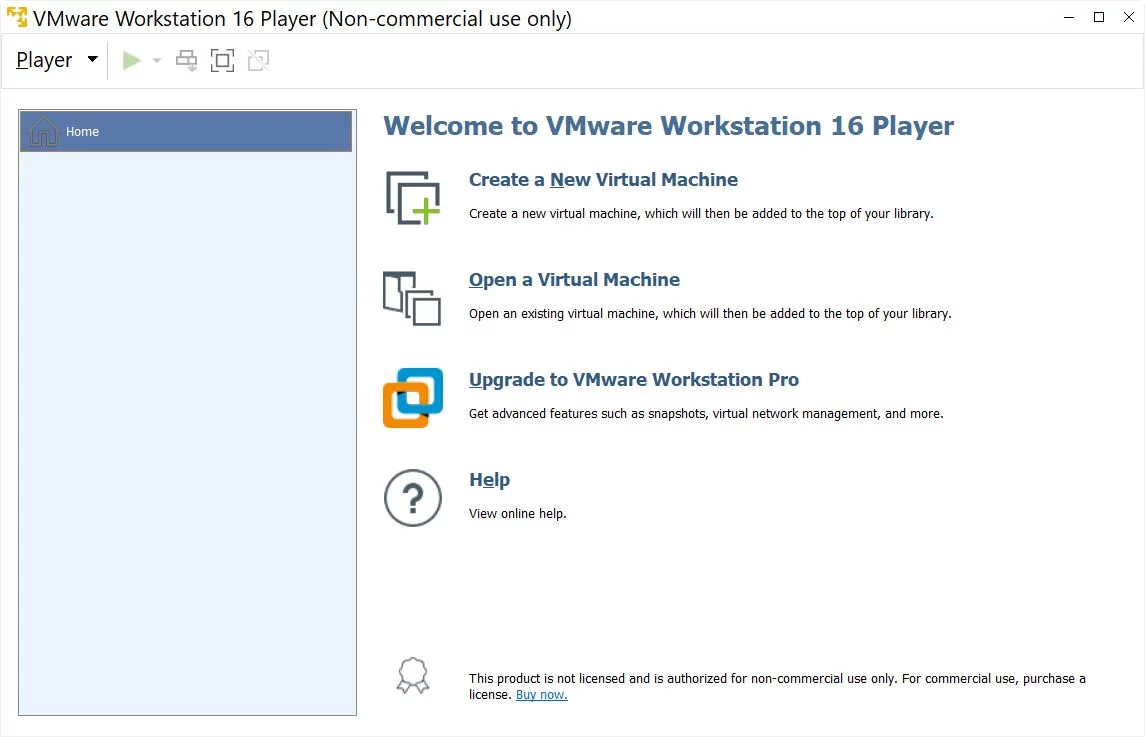Click the orange and blue Workstation Pro icon
The image size is (1145, 737).
coord(413,398)
